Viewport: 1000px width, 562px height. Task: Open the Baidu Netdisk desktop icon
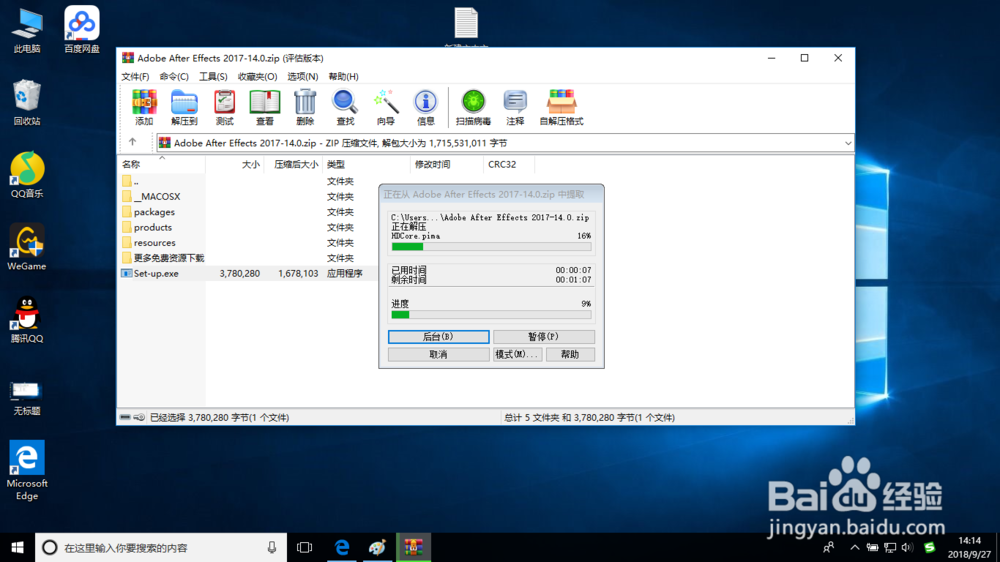tap(82, 30)
